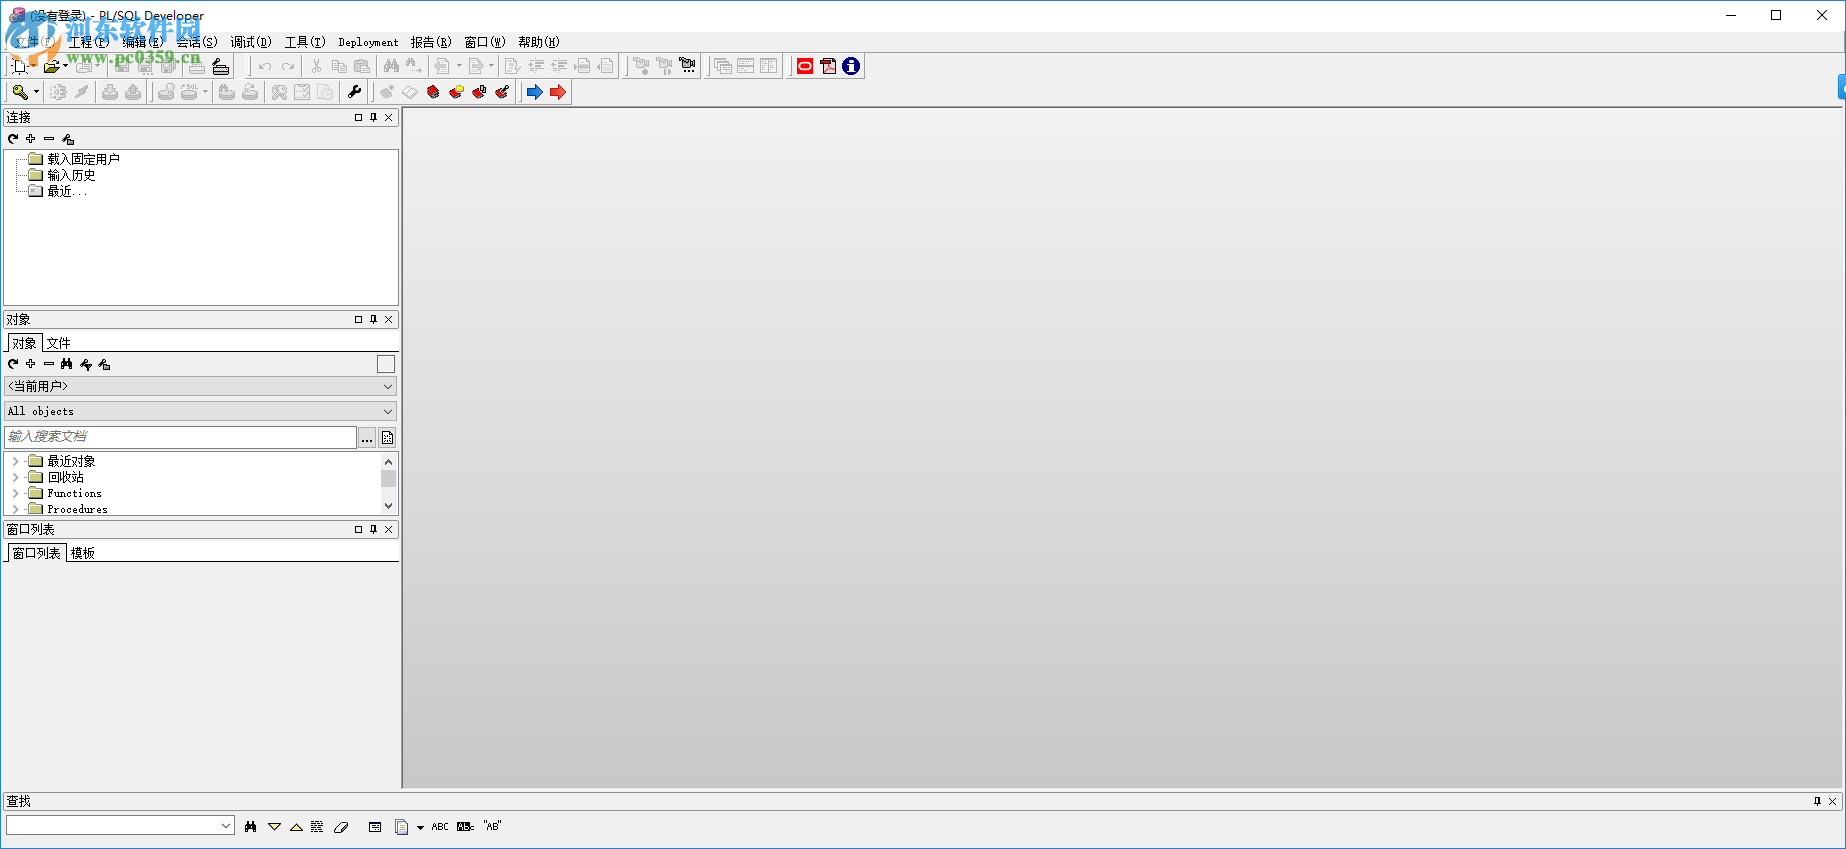Viewport: 1846px width, 849px height.
Task: Open the Find scope dropdown arrow
Action: coord(420,827)
